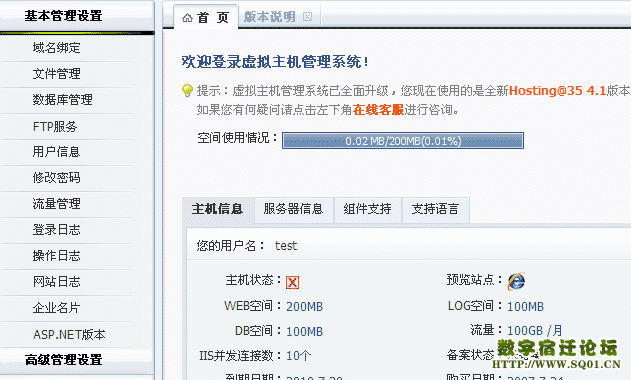Screen dimensions: 631x380
Task: Open 用户信息 in the sidebar
Action: (57, 152)
